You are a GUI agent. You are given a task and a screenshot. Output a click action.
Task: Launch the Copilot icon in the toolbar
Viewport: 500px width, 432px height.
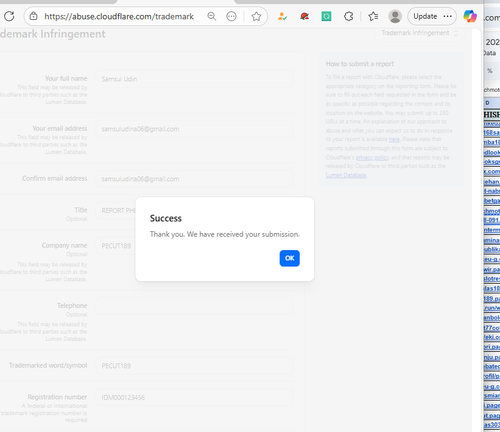tap(470, 16)
